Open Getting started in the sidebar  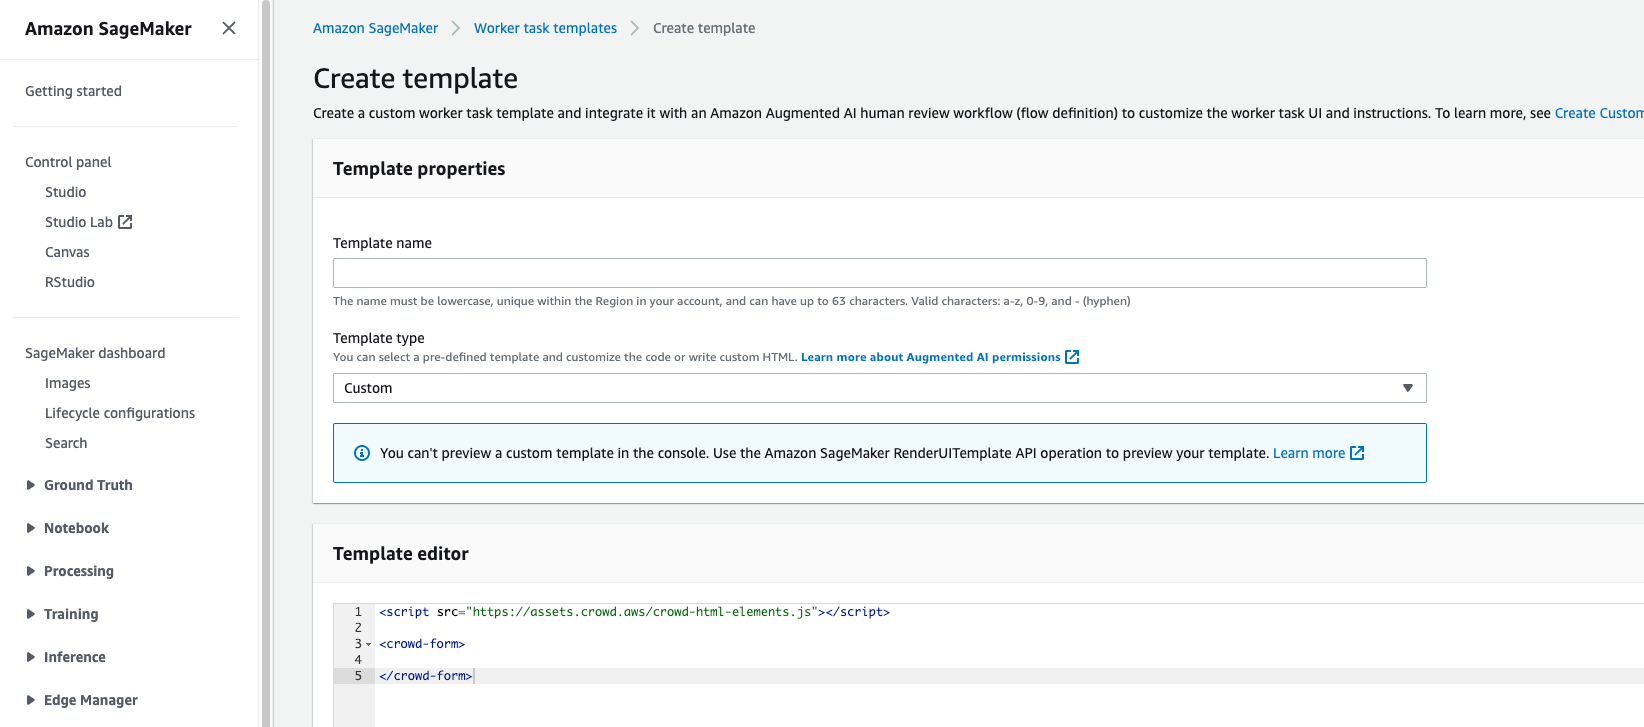point(73,91)
